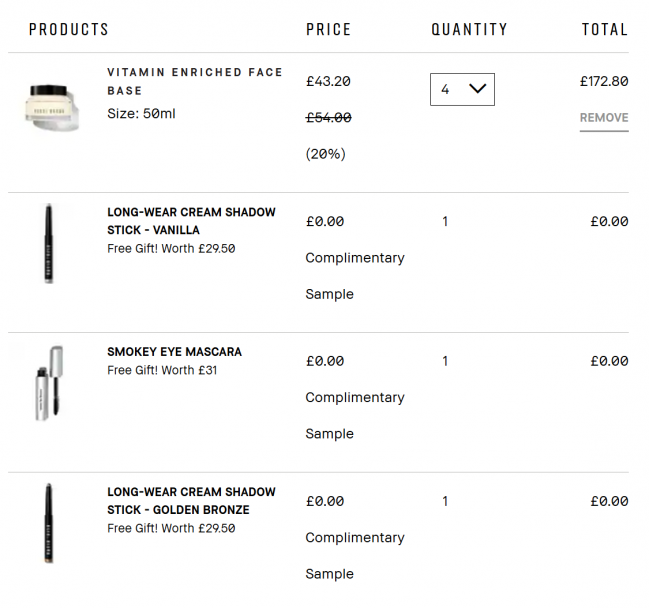View the Vanilla shadow stick thumbnail
Image resolution: width=649 pixels, height=608 pixels.
point(49,243)
